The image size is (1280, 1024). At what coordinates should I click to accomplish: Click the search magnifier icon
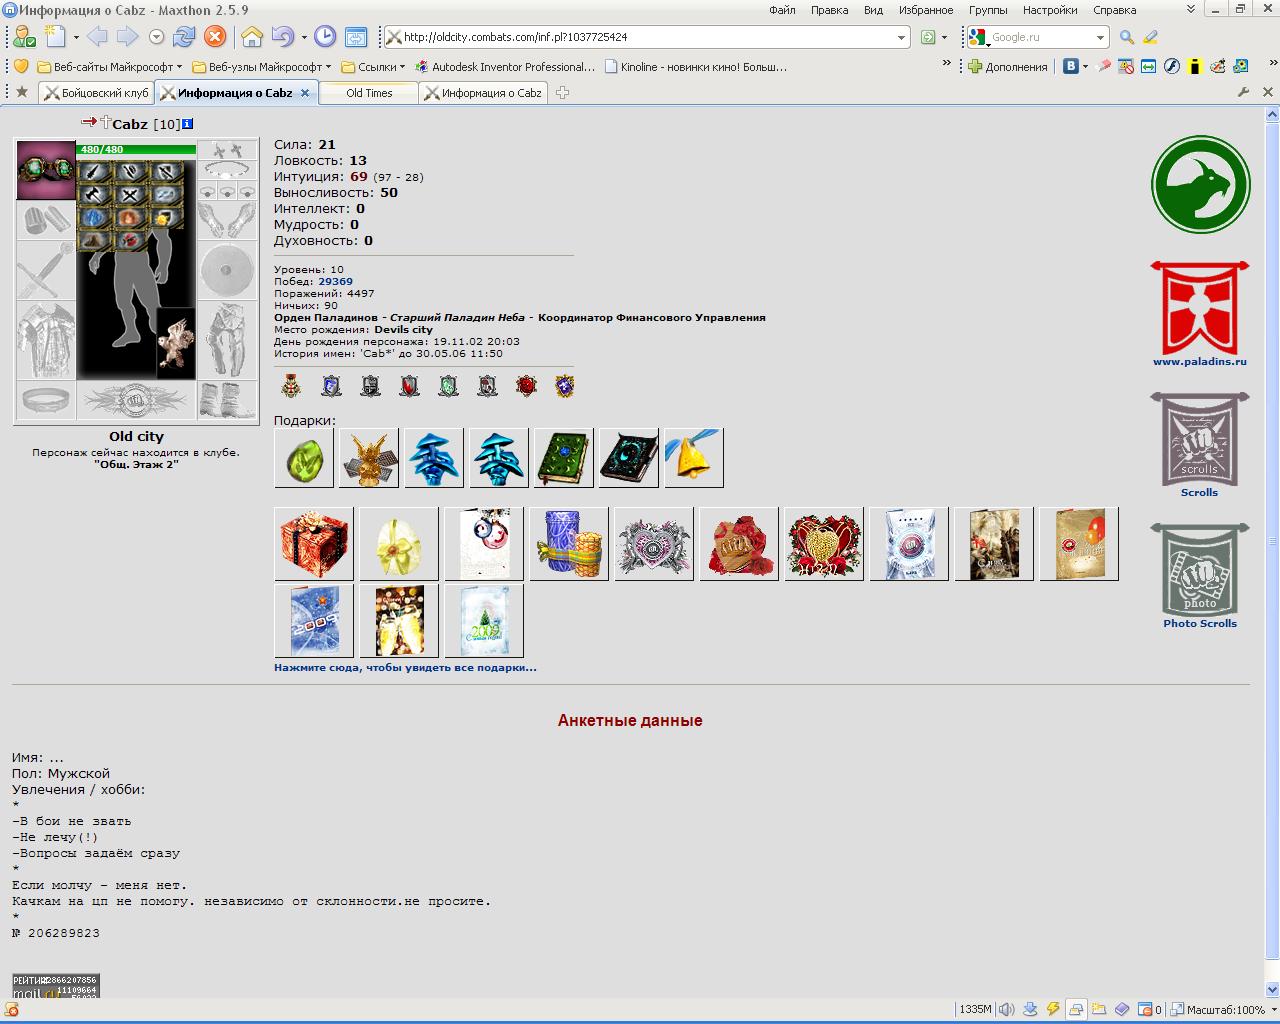coord(1127,37)
